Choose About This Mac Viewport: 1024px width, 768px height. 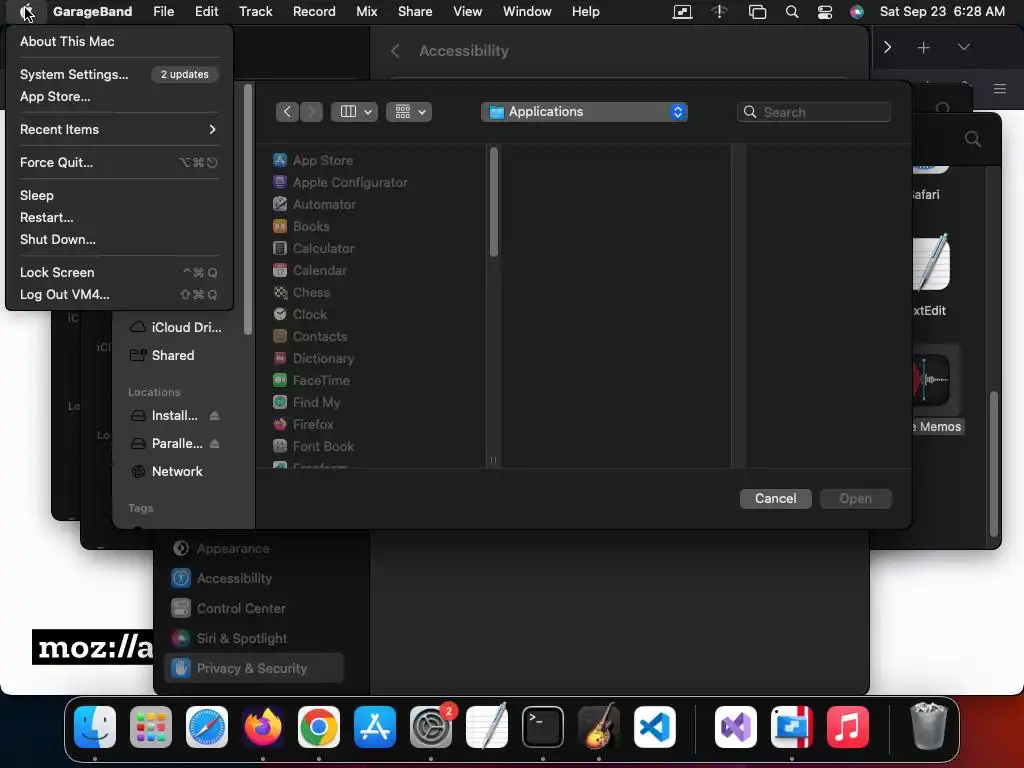click(119, 41)
